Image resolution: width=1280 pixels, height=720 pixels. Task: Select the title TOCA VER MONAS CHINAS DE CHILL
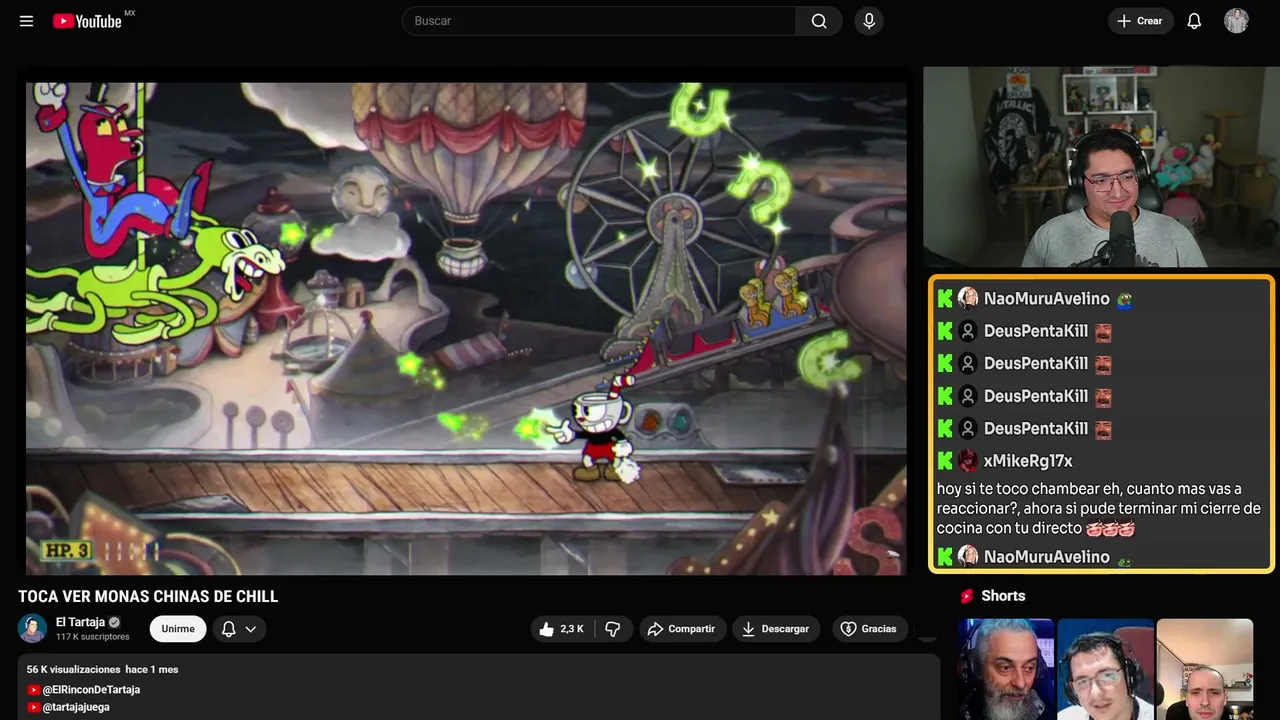point(148,597)
